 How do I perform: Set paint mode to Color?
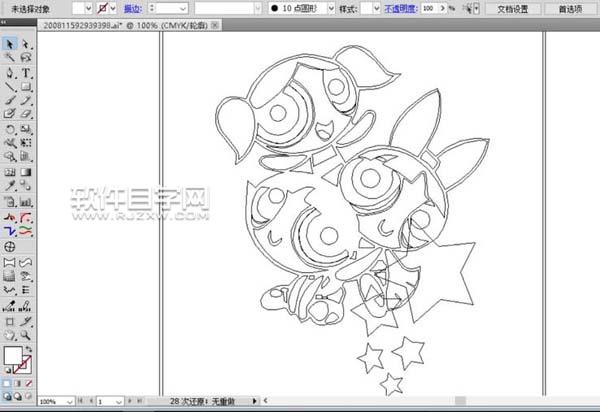7,383
